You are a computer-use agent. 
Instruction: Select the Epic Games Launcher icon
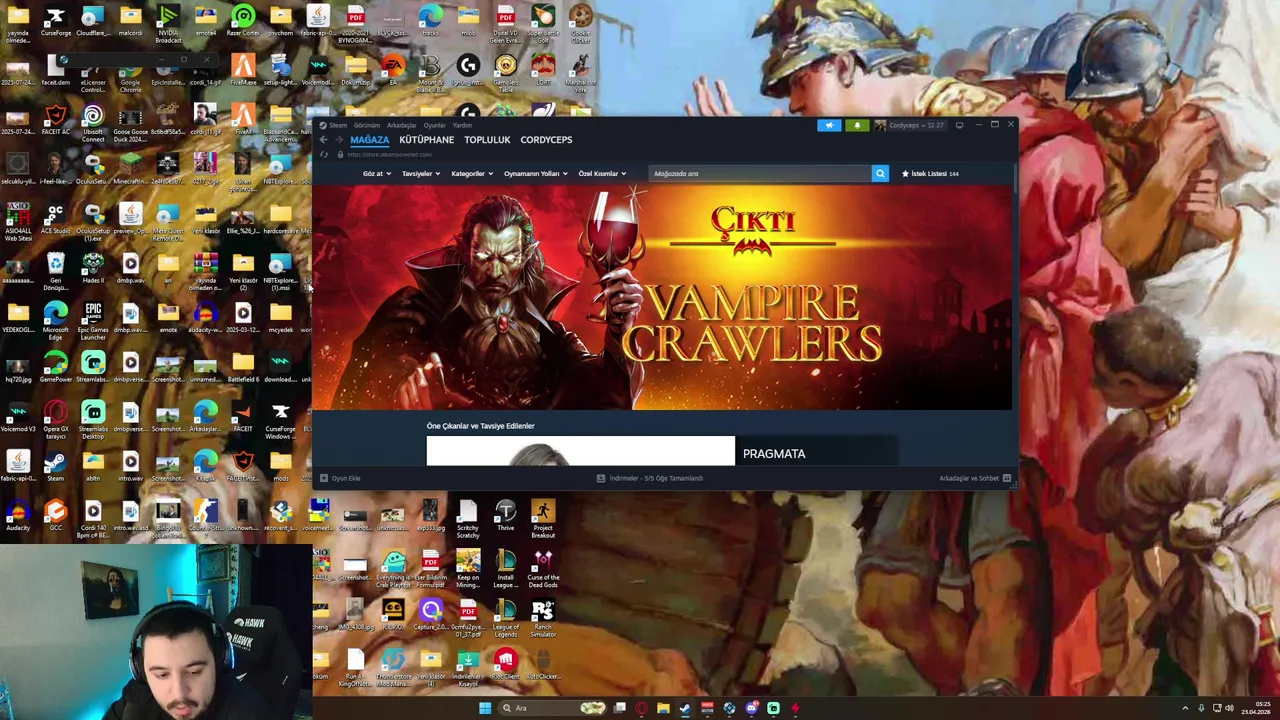(x=93, y=321)
